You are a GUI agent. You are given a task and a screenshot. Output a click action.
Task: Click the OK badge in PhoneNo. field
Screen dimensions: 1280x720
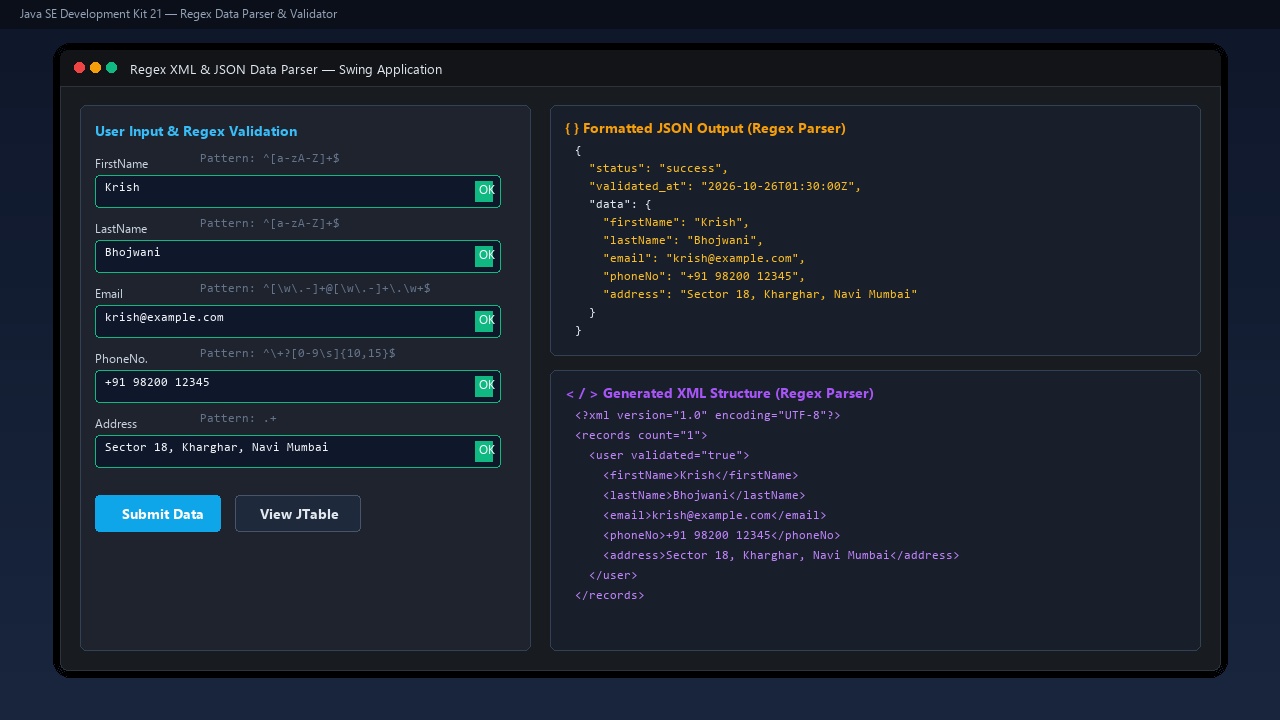(x=484, y=386)
